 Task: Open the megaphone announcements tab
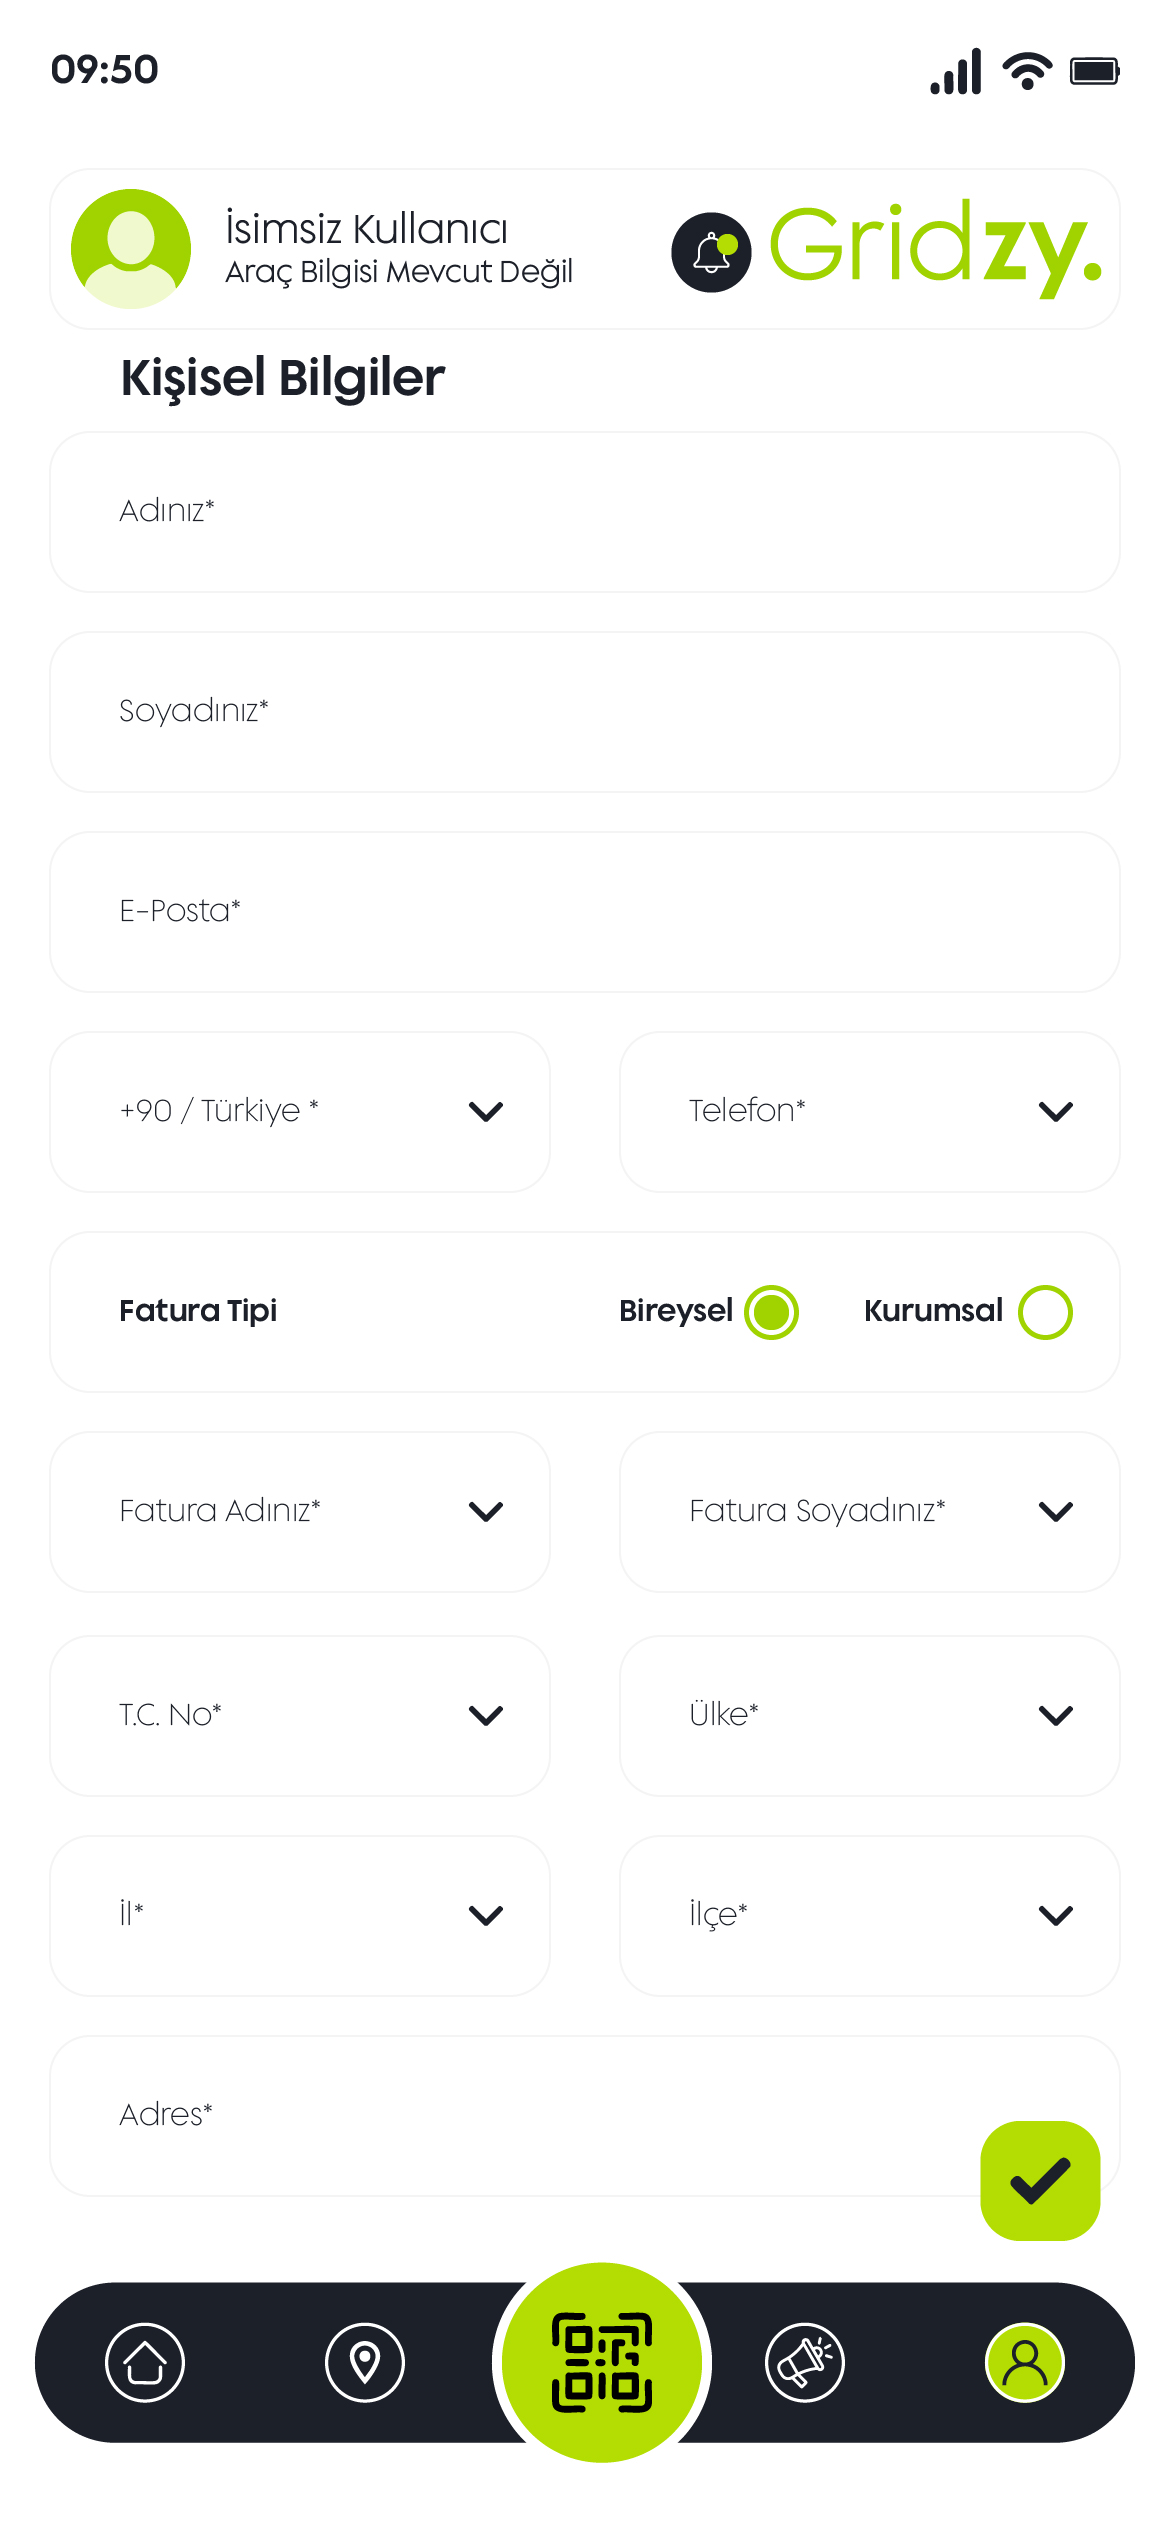(805, 2362)
